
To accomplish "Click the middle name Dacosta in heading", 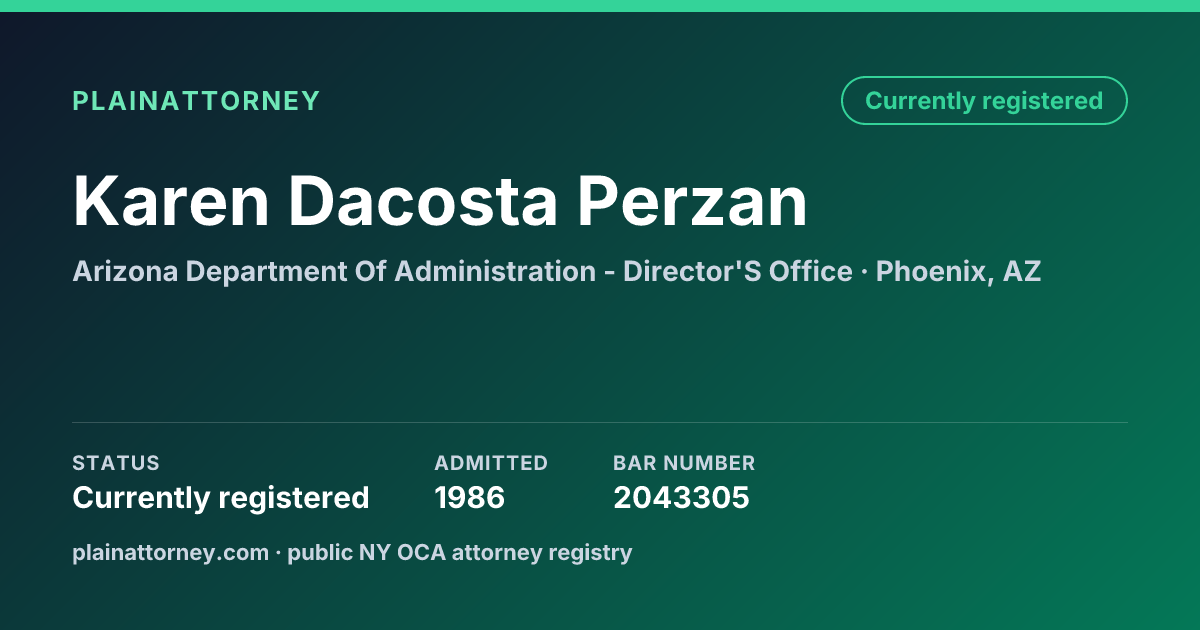I will click(x=423, y=201).
